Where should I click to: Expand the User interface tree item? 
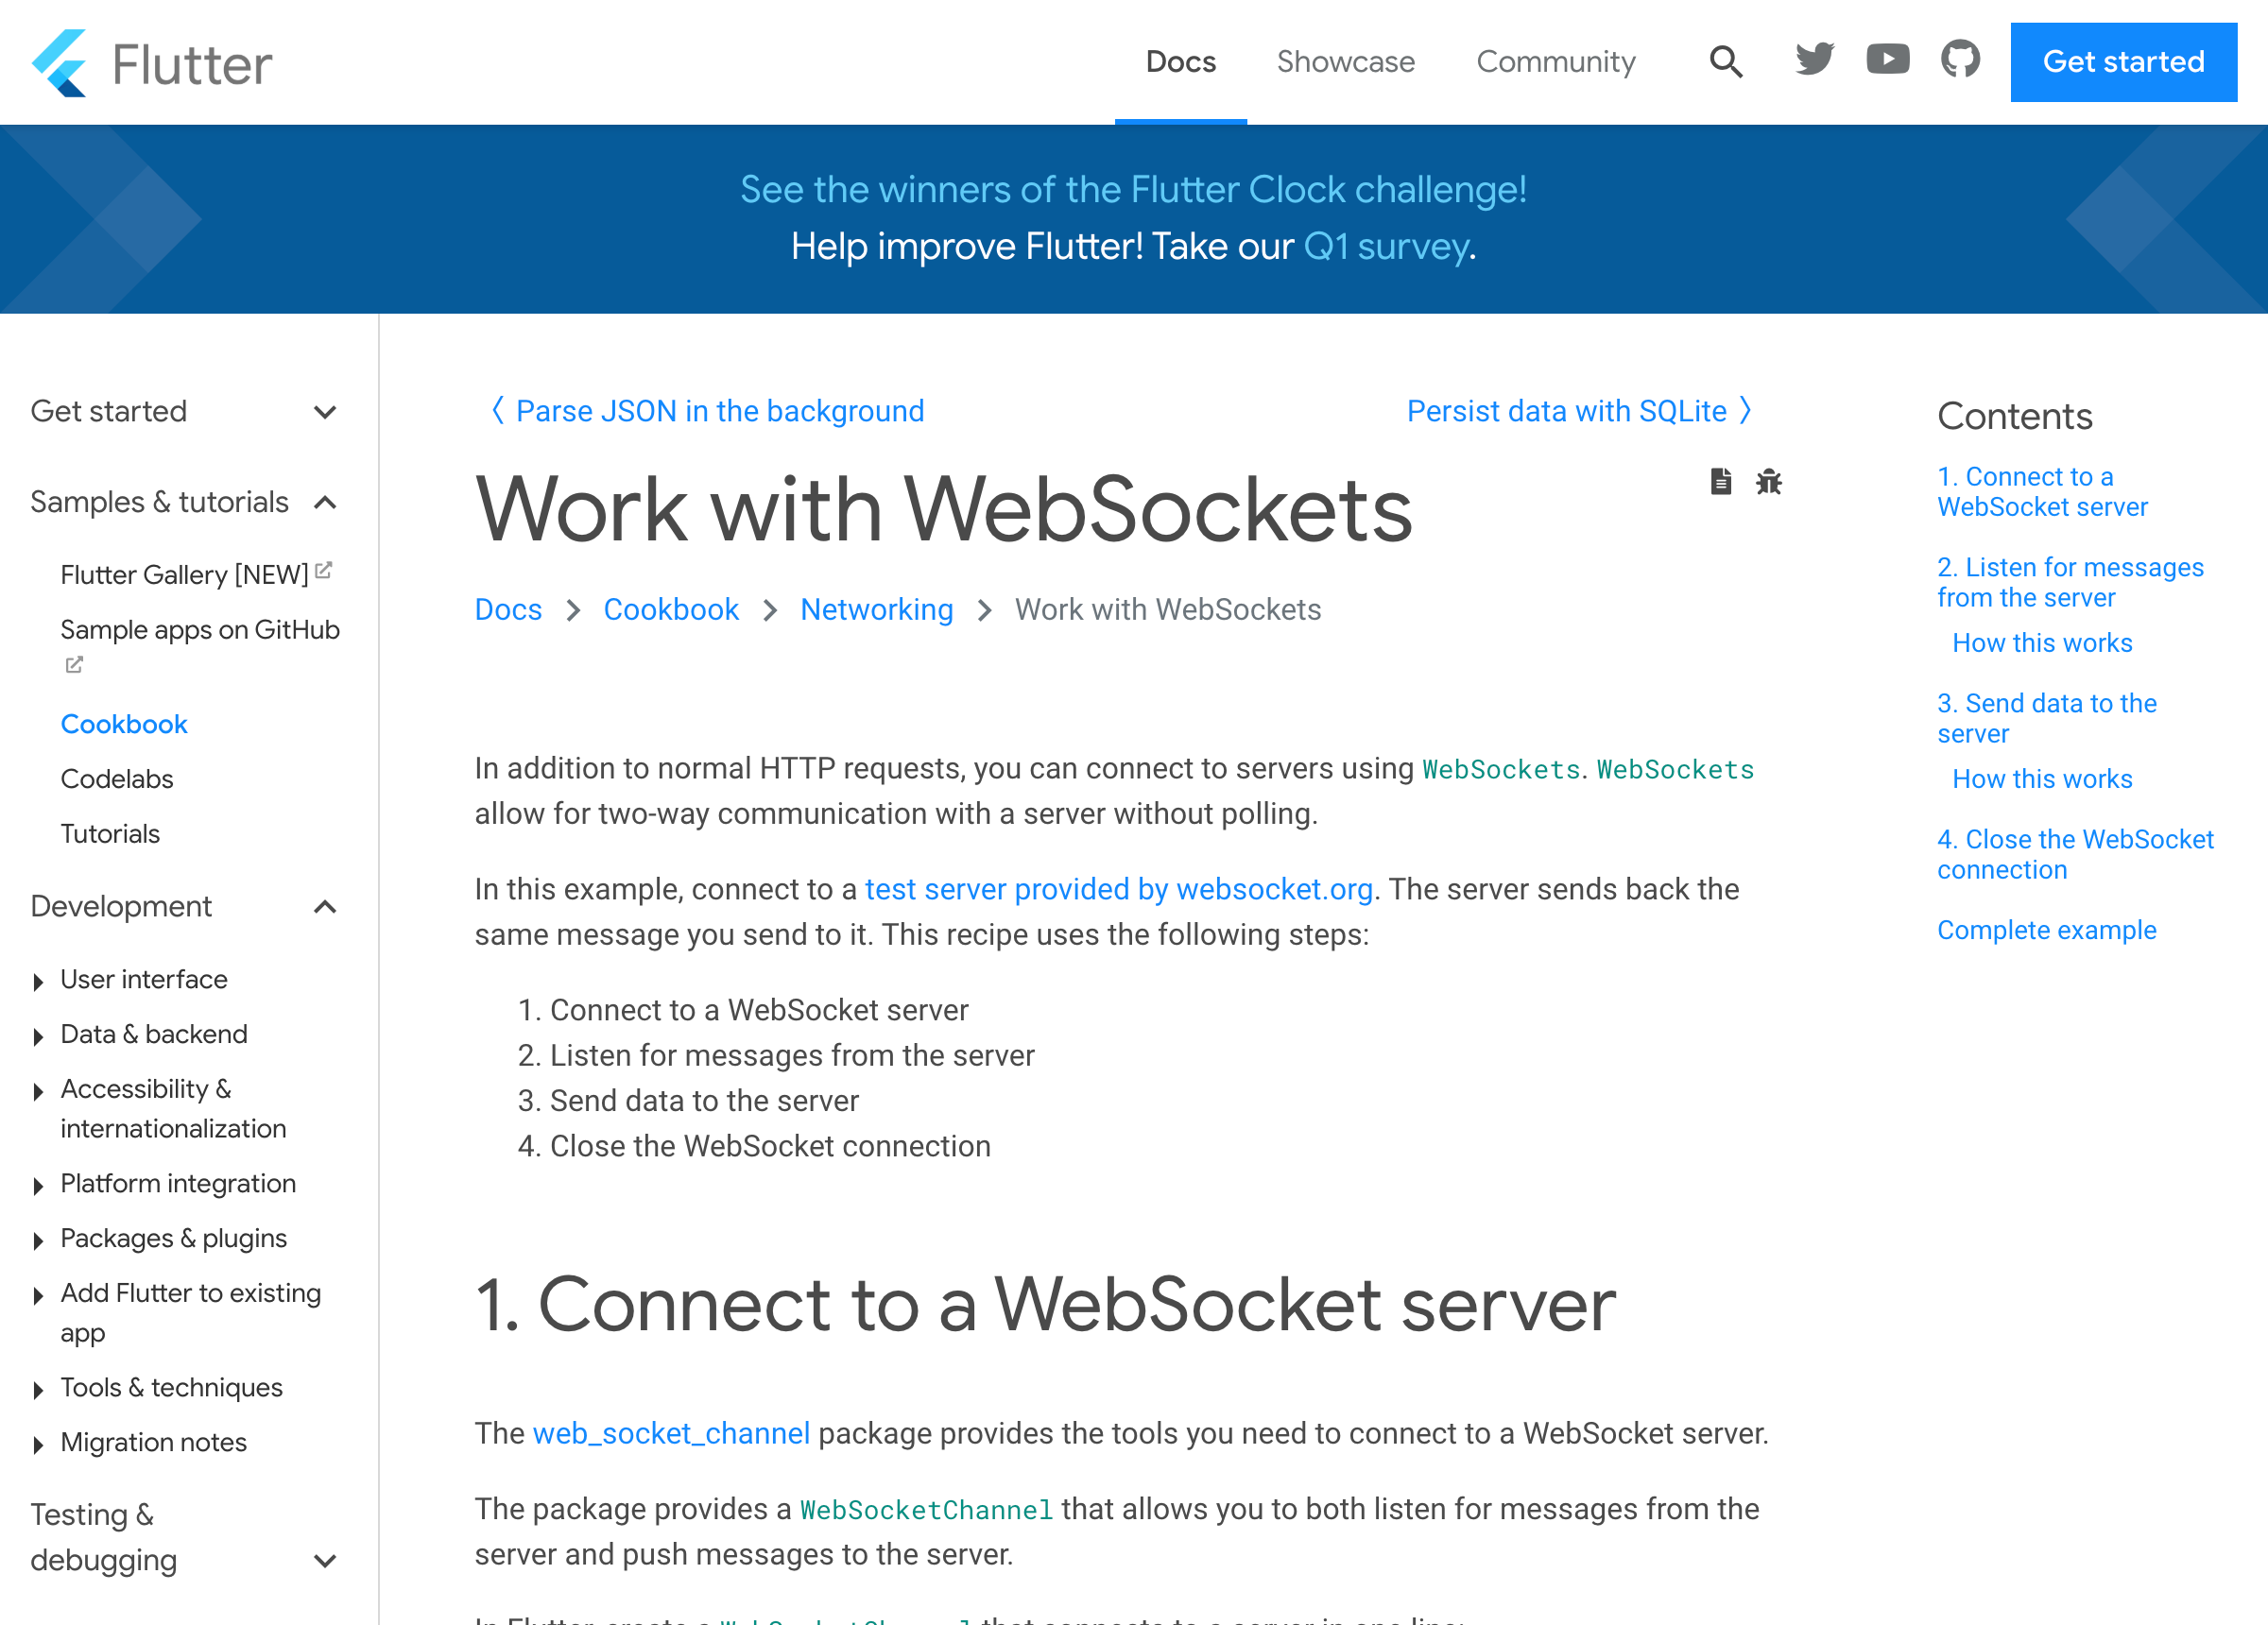[39, 981]
